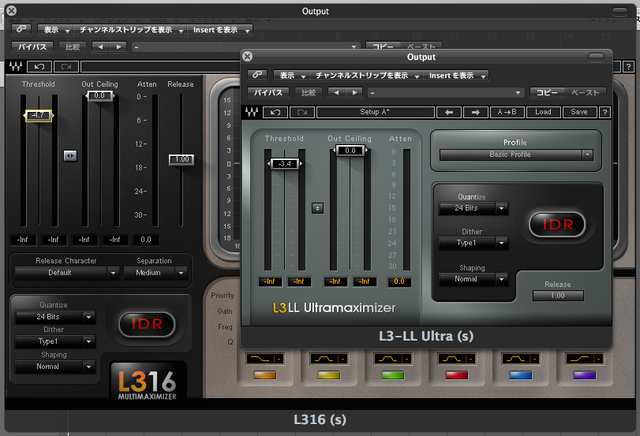Undo last change in L3-LL plugin
The image size is (640, 436).
pyautogui.click(x=276, y=112)
